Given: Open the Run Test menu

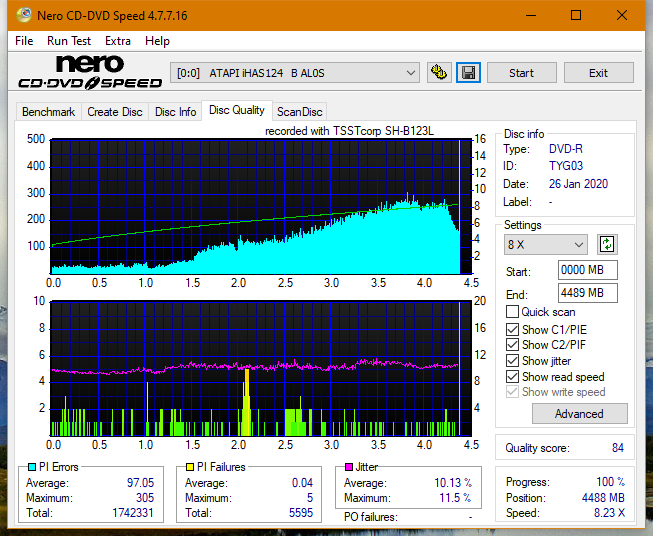Looking at the screenshot, I should coord(69,41).
